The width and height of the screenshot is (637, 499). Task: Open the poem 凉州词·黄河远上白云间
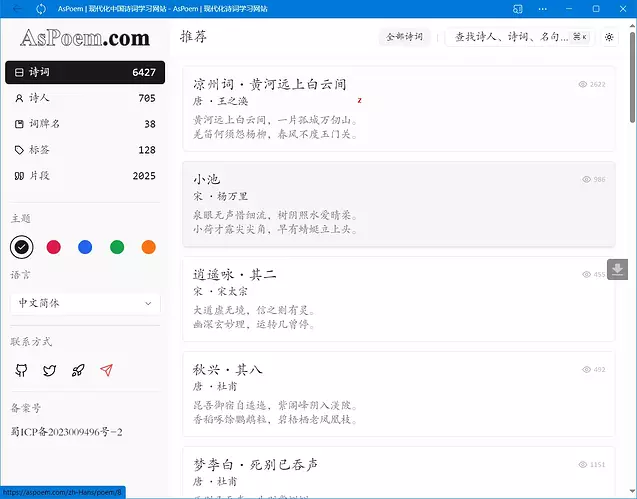270,84
